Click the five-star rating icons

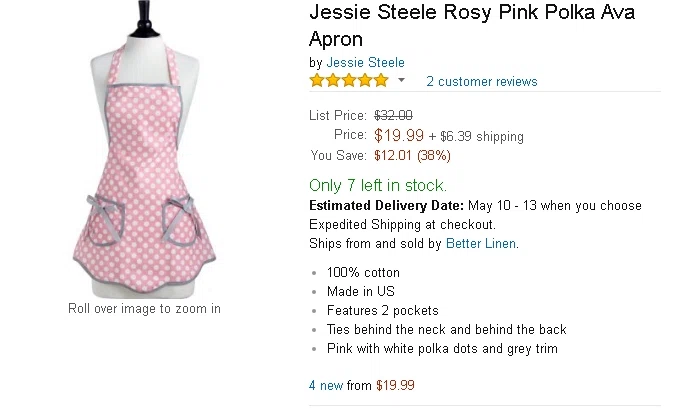click(349, 81)
